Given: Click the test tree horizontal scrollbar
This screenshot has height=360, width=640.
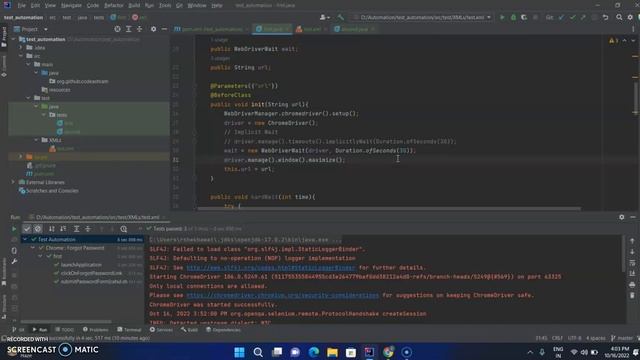Looking at the screenshot, I should tap(66, 322).
